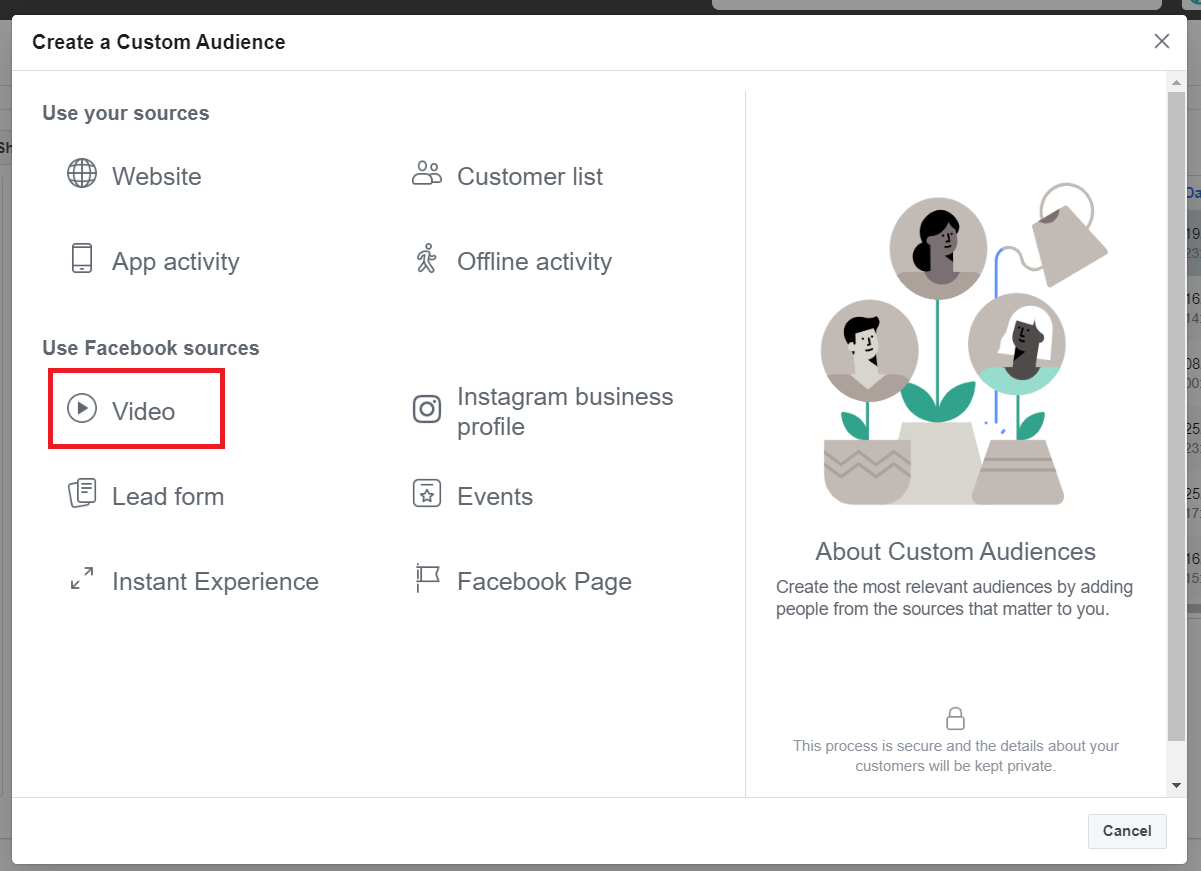Select the Facebook Page option label
Viewport: 1201px width, 871px height.
pos(544,582)
